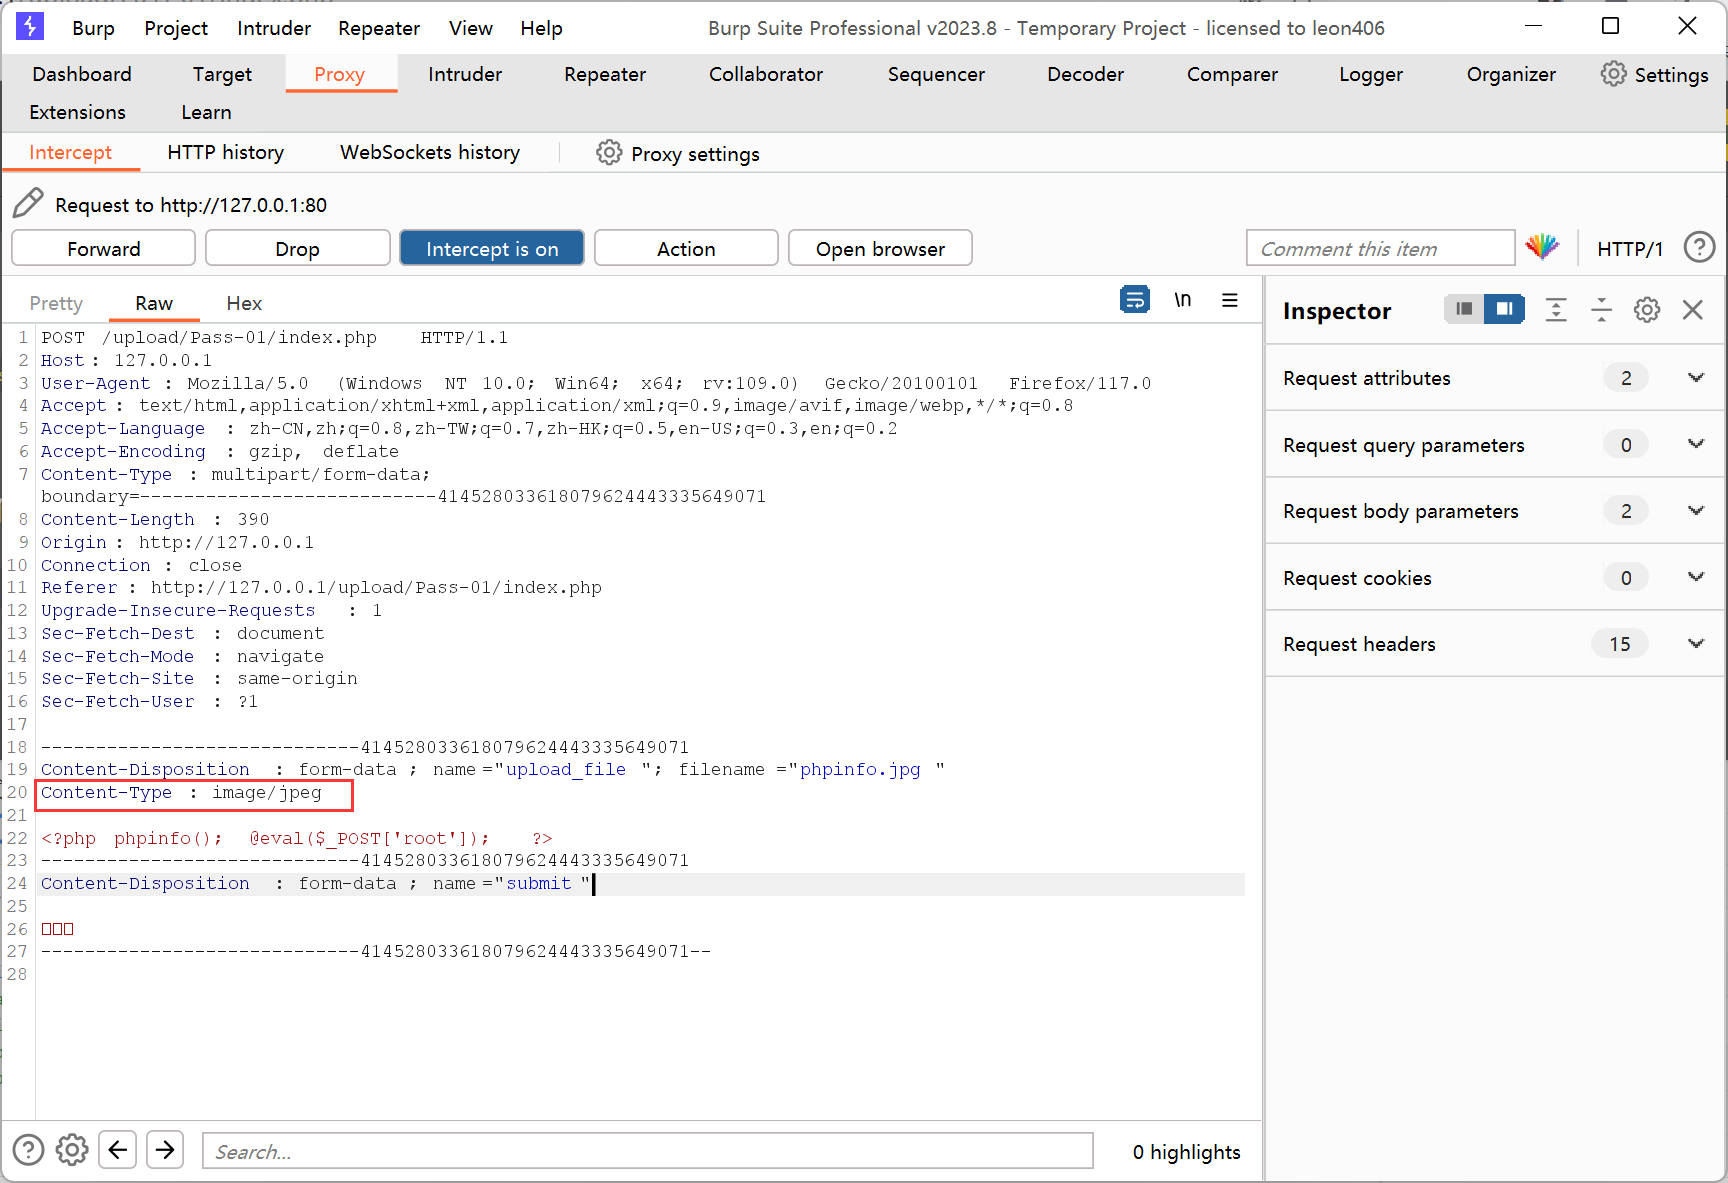Viewport: 1728px width, 1183px height.
Task: Collapse all Inspector sections icon
Action: point(1601,310)
